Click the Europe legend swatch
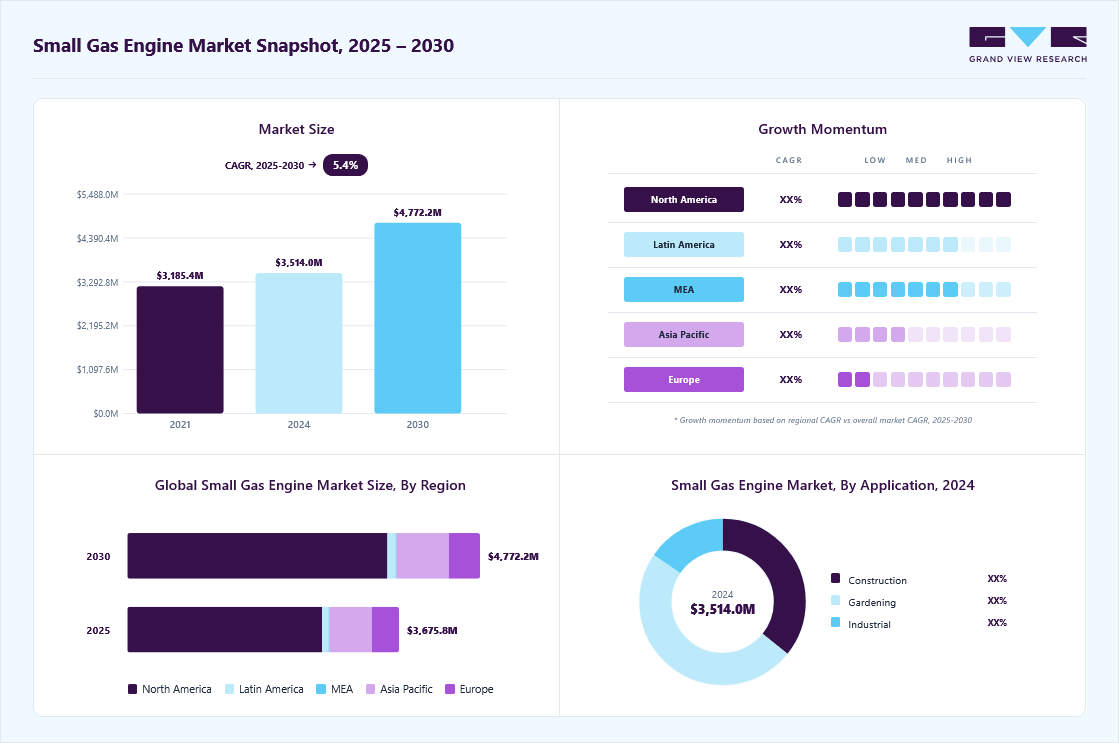The image size is (1120, 743). point(450,689)
